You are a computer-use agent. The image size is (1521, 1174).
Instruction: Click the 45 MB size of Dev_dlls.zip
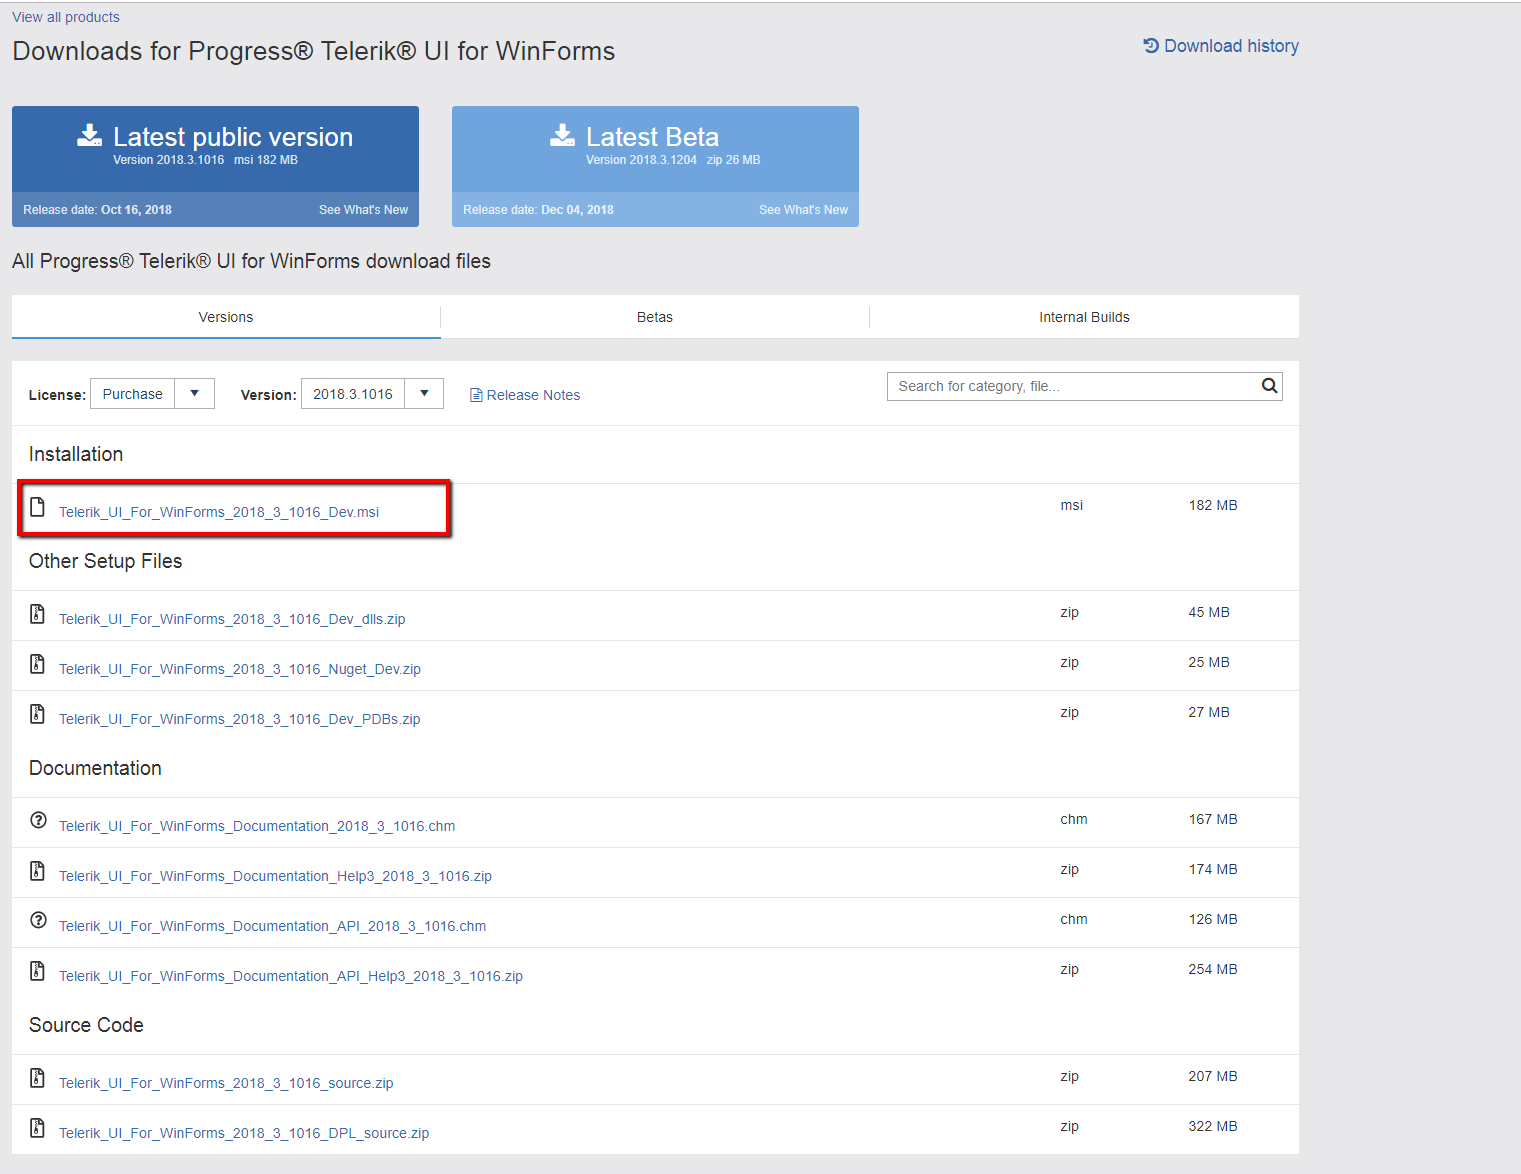[x=1209, y=612]
